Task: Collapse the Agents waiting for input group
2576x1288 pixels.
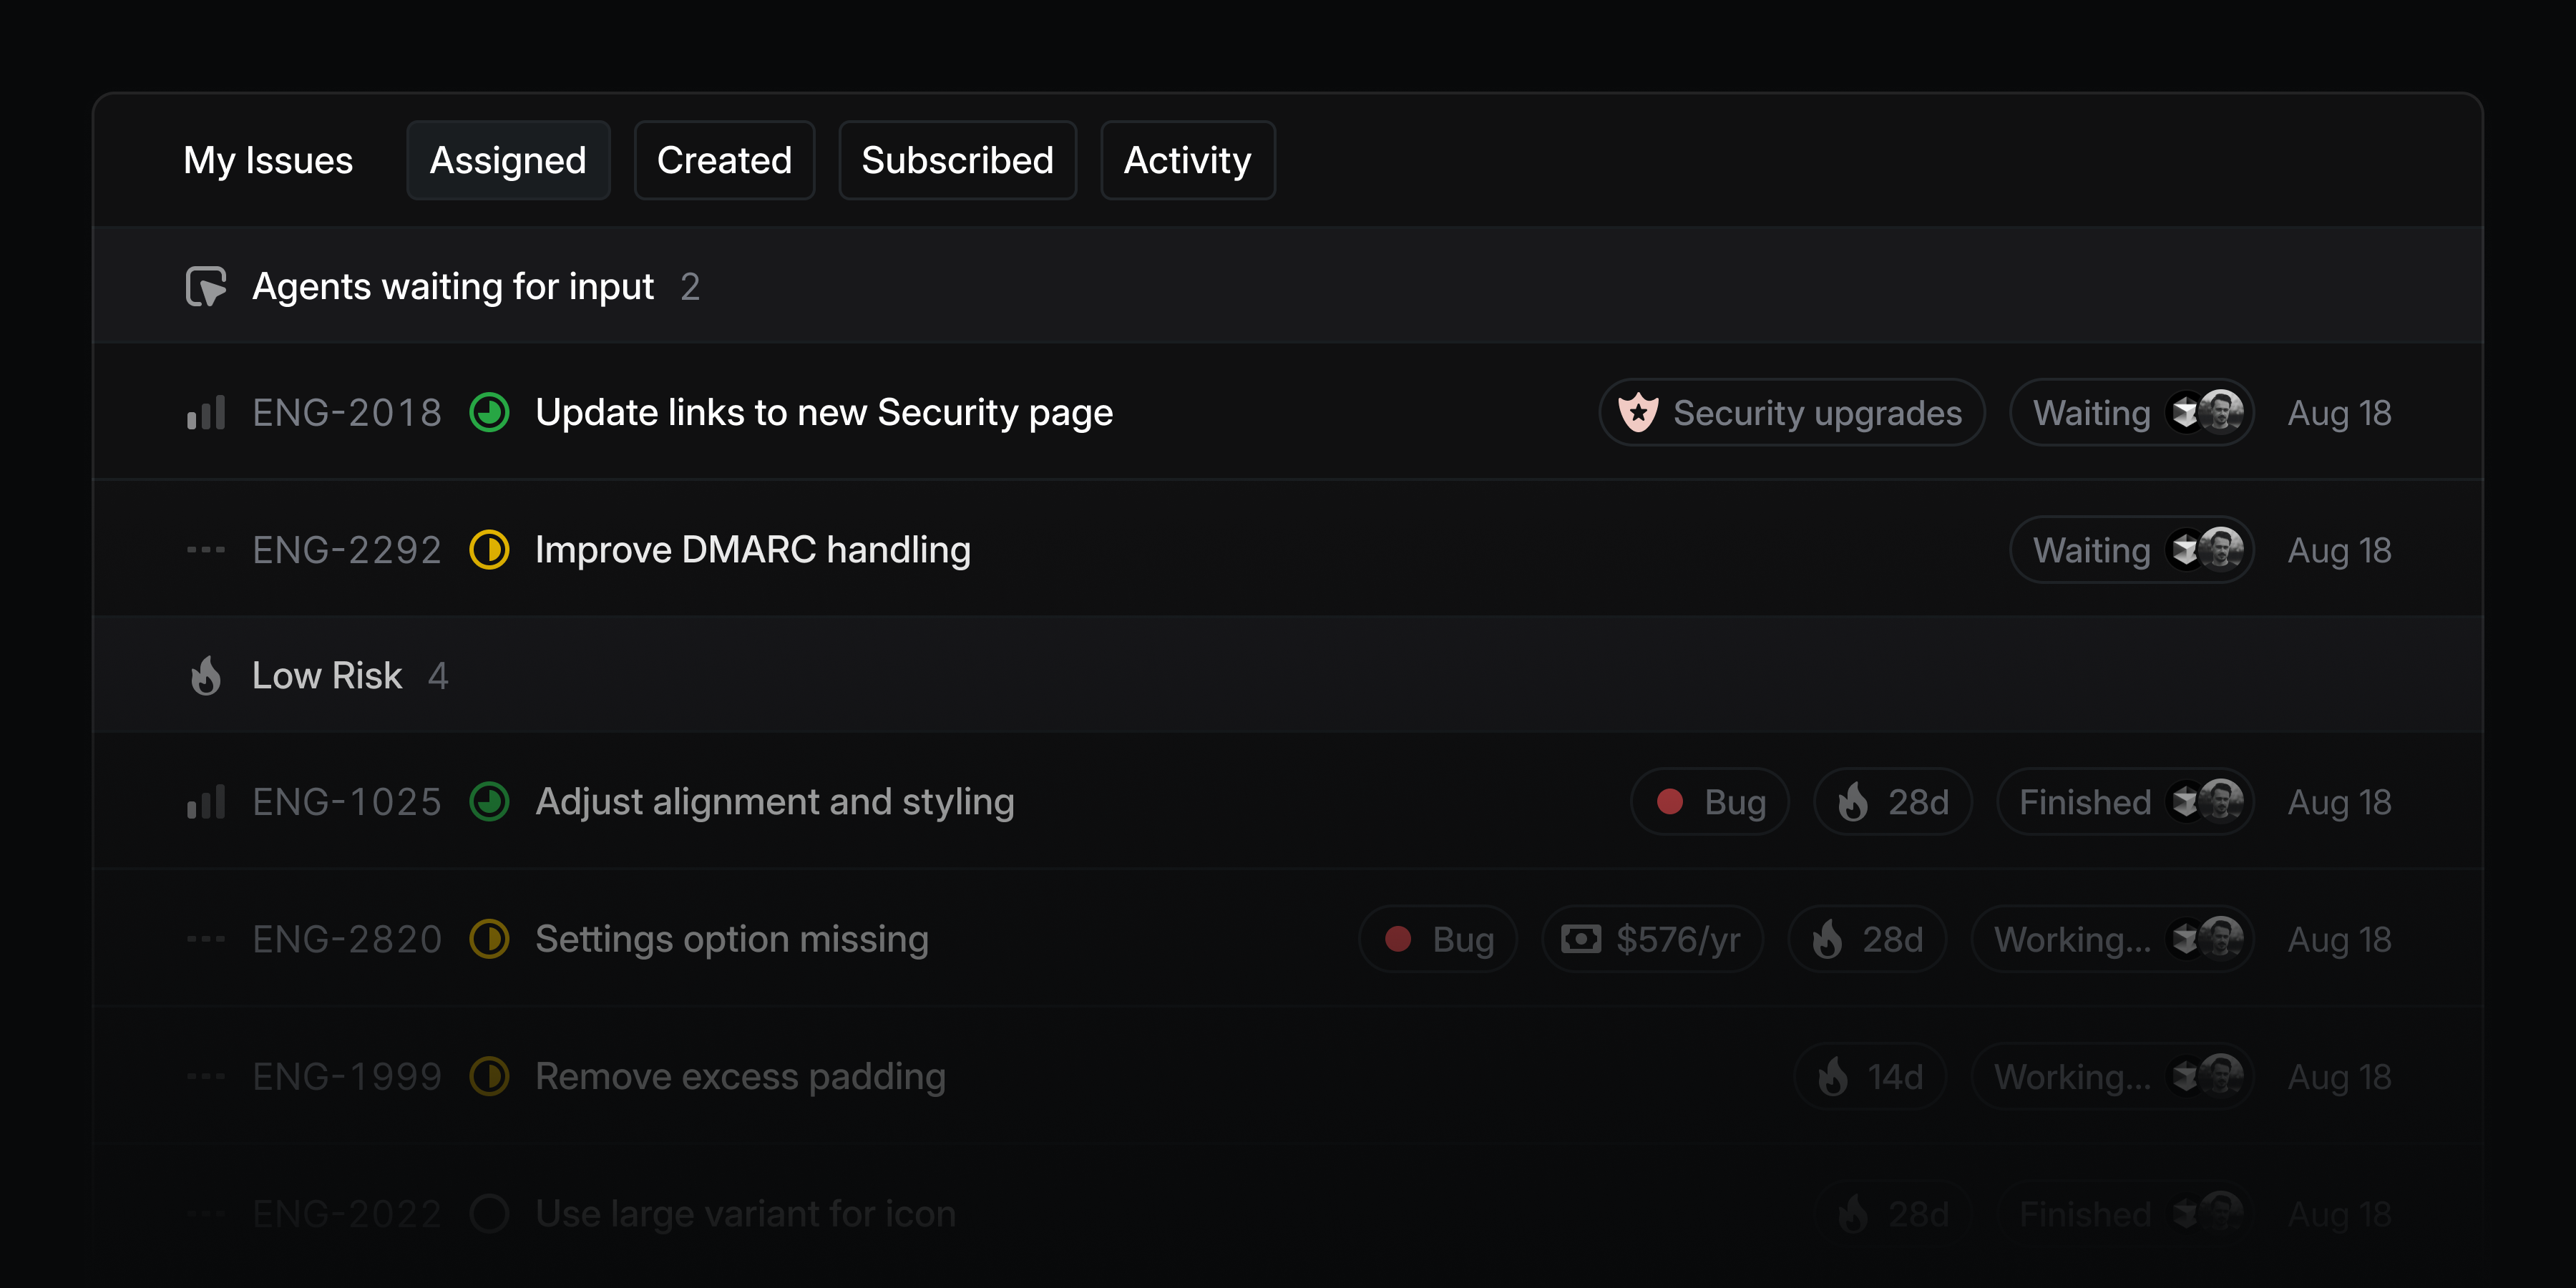Action: click(x=1288, y=287)
